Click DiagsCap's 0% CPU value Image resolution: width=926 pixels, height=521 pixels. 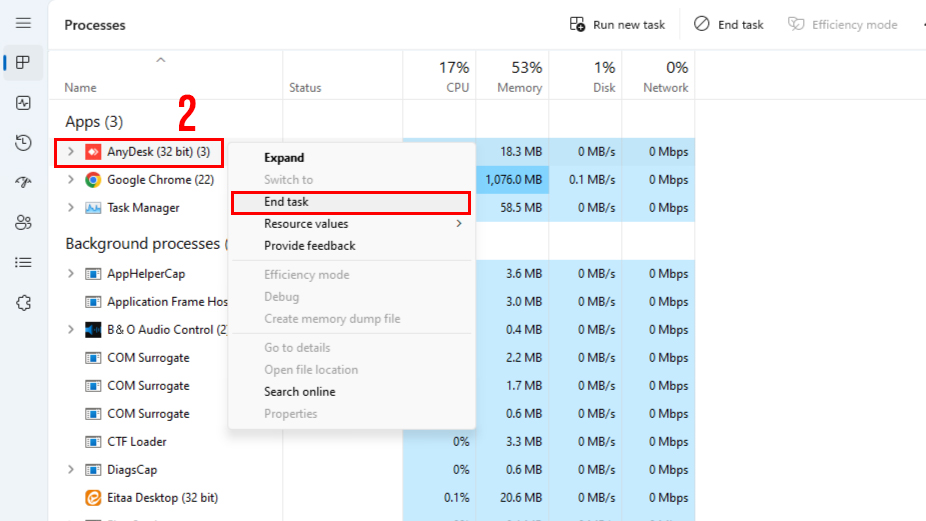click(x=461, y=470)
